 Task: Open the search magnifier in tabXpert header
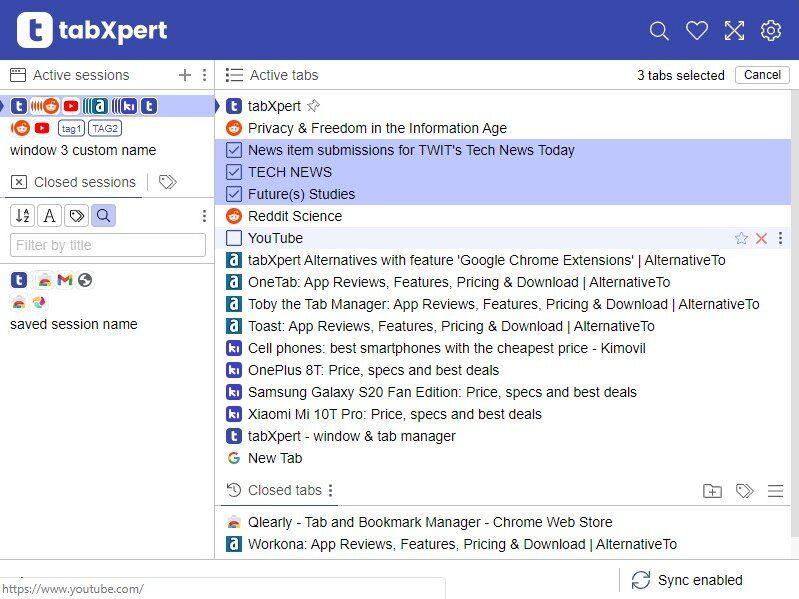pyautogui.click(x=658, y=31)
